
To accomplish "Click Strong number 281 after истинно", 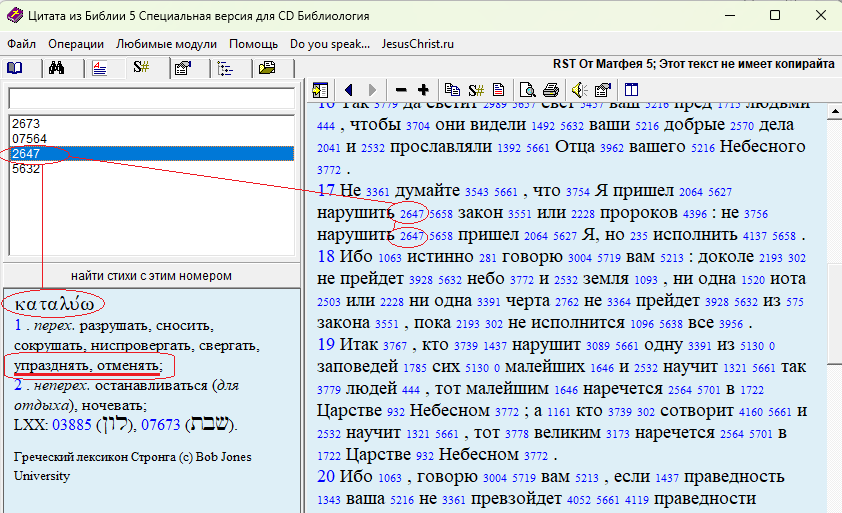I will point(488,258).
